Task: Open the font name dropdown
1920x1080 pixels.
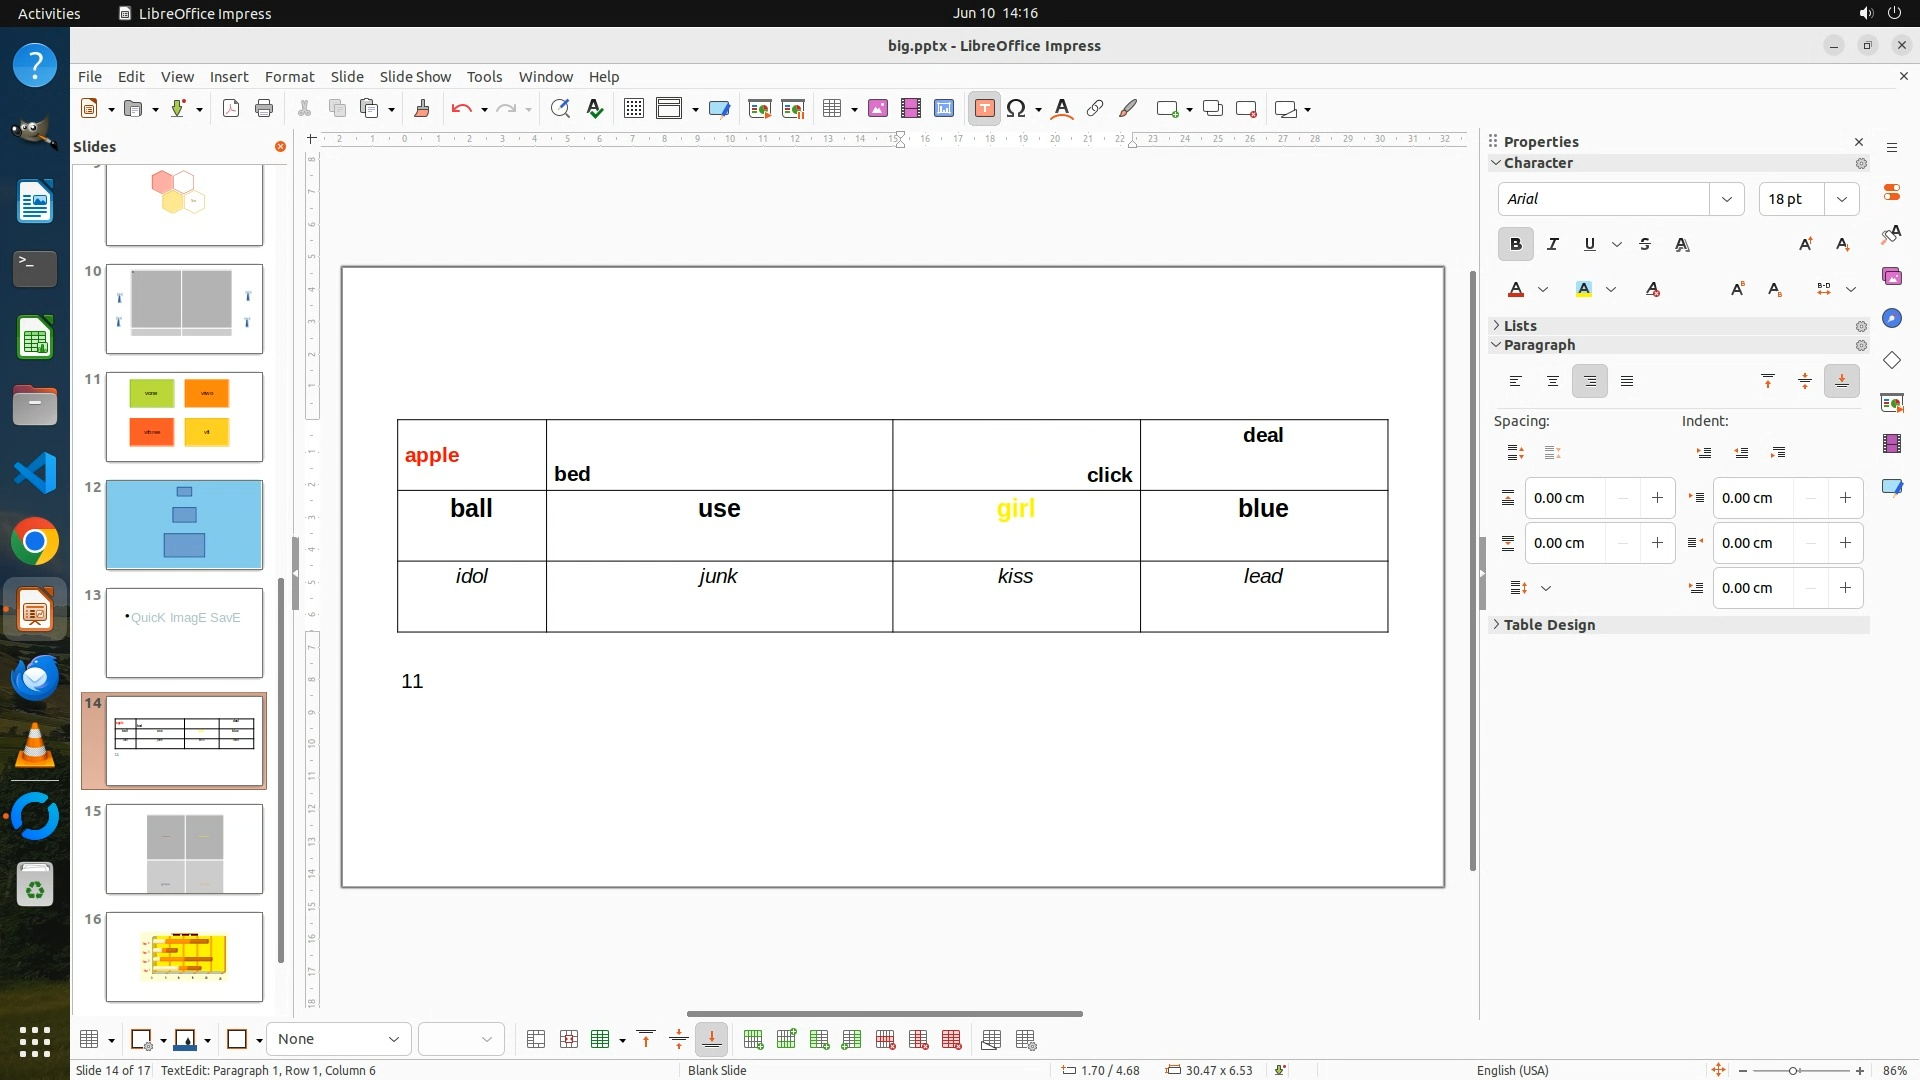Action: tap(1726, 199)
